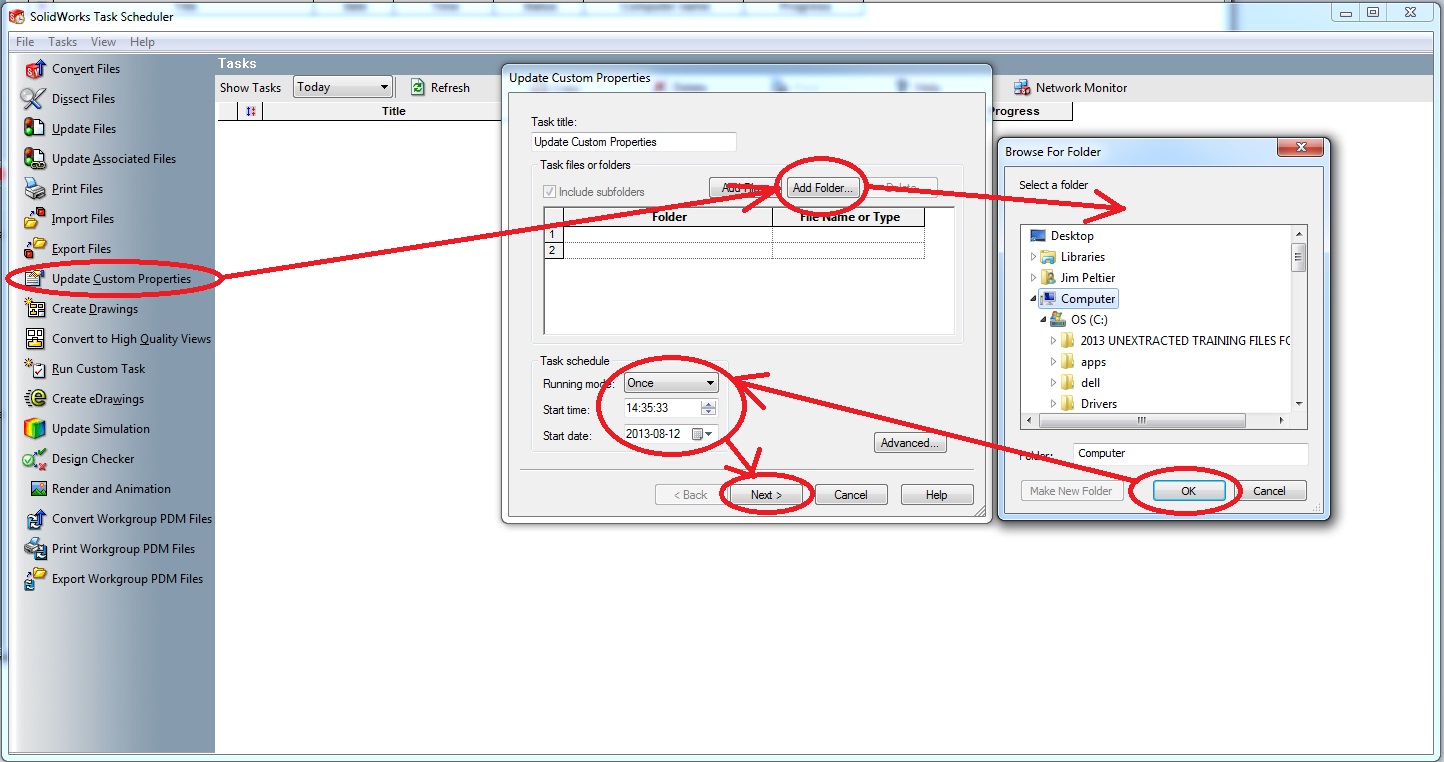The width and height of the screenshot is (1444, 762).
Task: Open the Start date dropdown arrow
Action: pyautogui.click(x=710, y=434)
